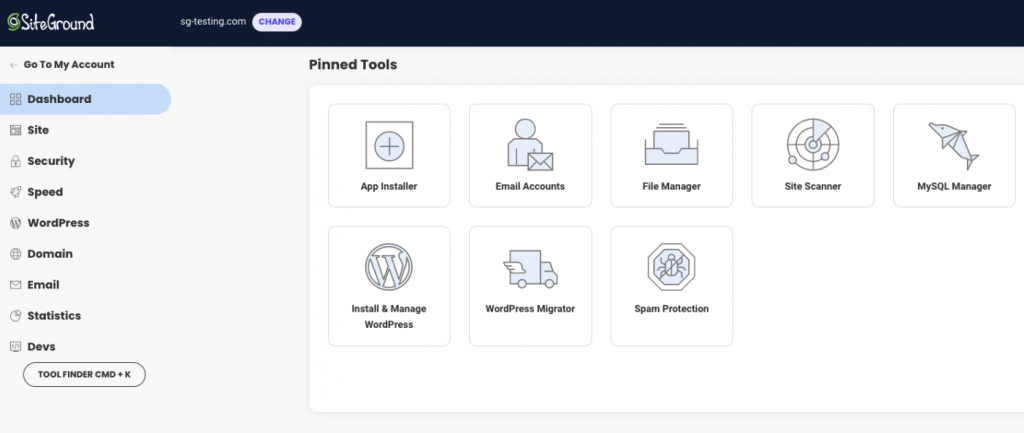Launch the Site Scanner radar icon
Viewport: 1024px width, 433px height.
point(812,144)
